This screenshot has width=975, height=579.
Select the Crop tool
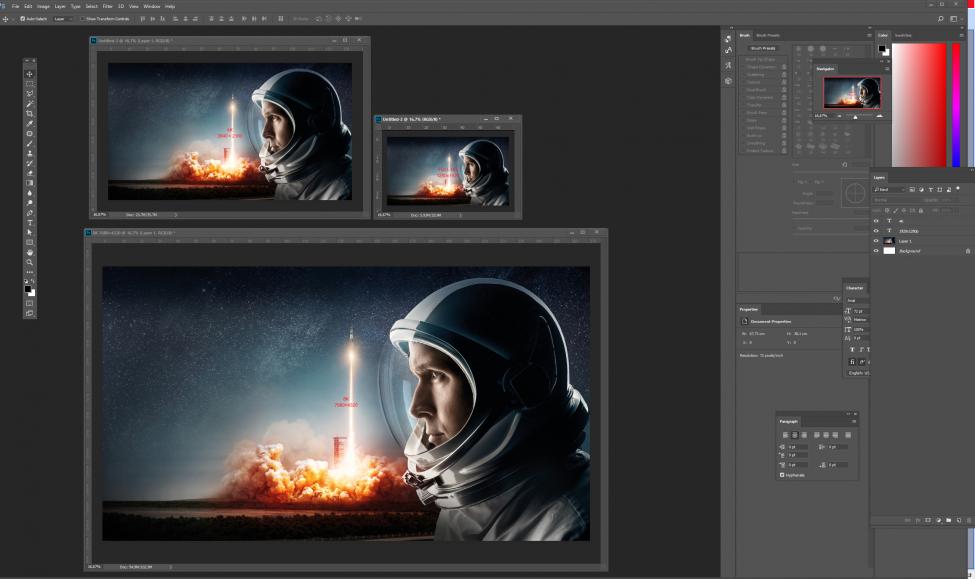tap(29, 113)
